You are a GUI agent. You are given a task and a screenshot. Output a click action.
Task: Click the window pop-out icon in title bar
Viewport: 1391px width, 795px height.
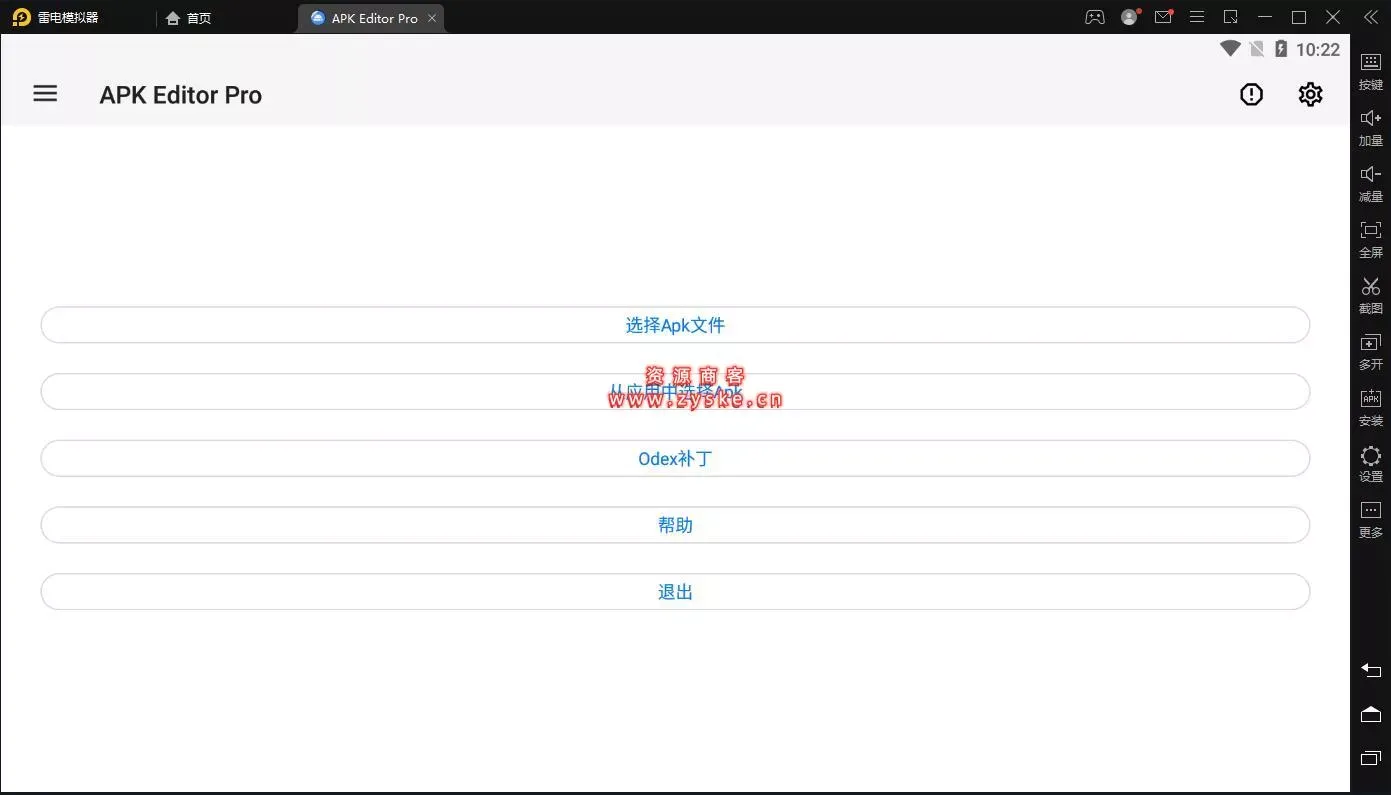coord(1231,17)
